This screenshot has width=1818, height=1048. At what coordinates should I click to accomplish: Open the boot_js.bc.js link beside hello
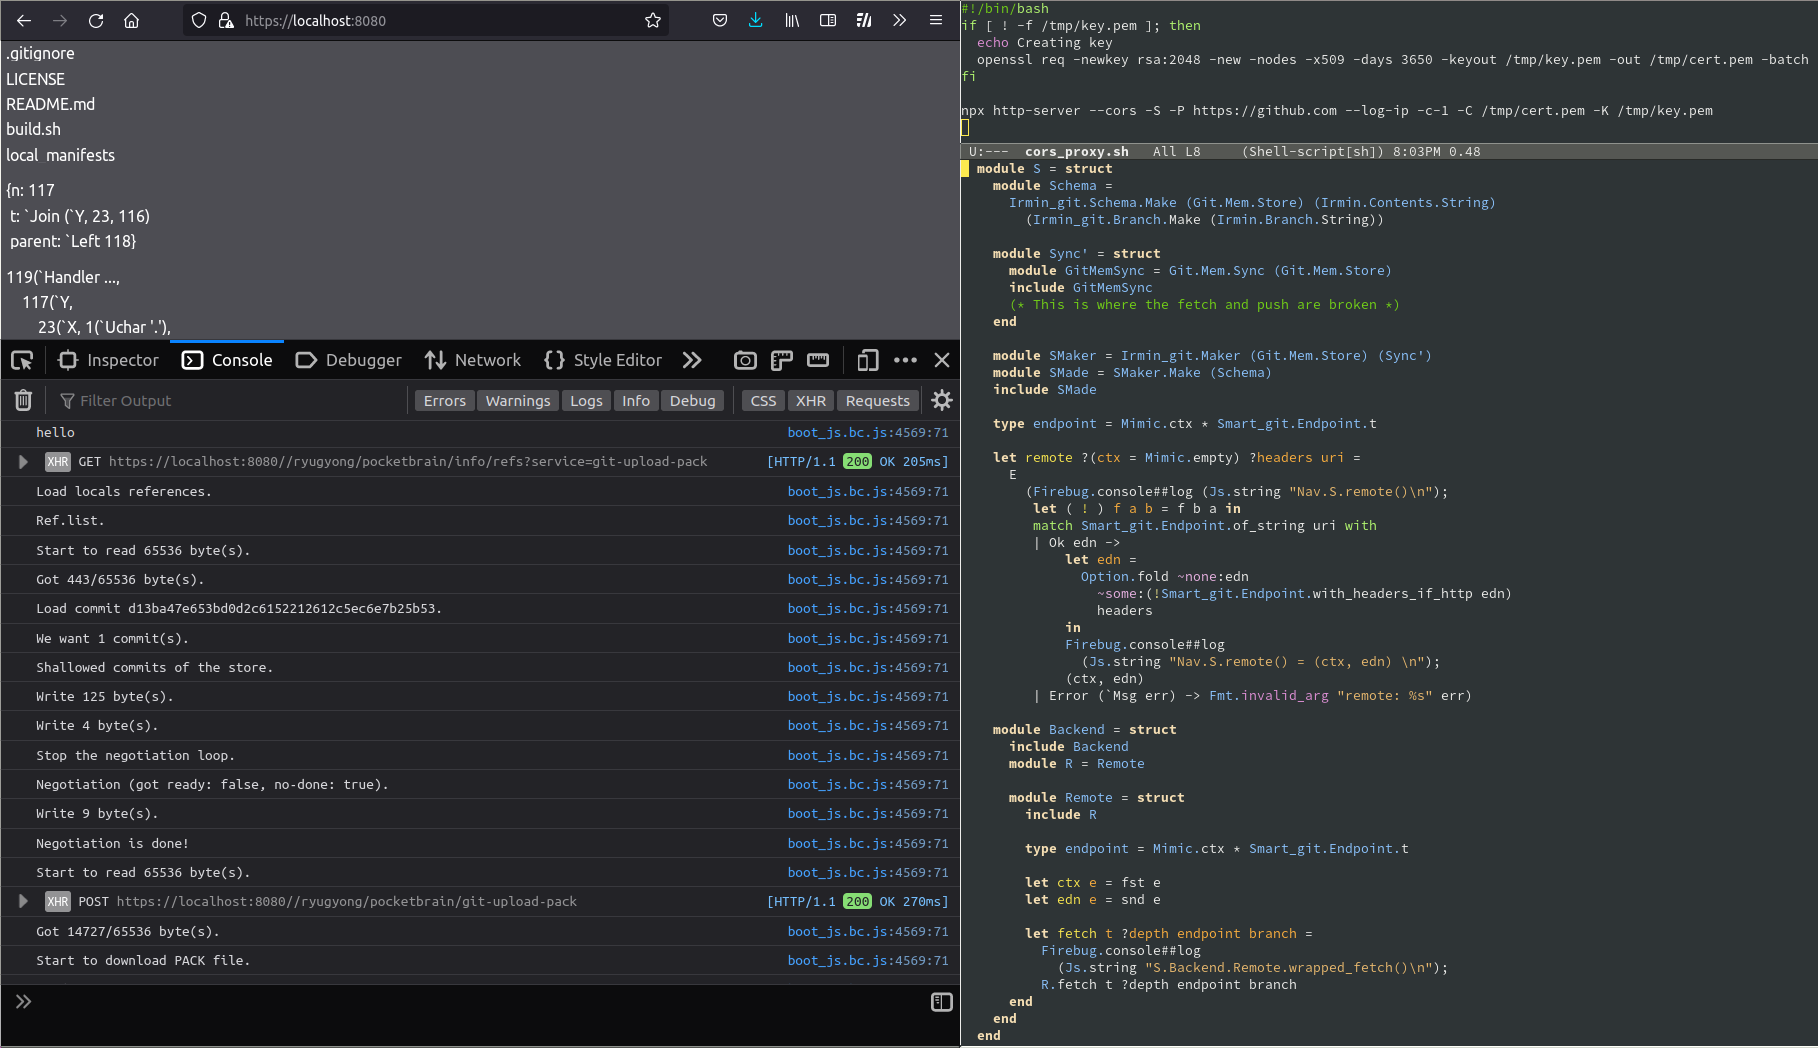(867, 433)
